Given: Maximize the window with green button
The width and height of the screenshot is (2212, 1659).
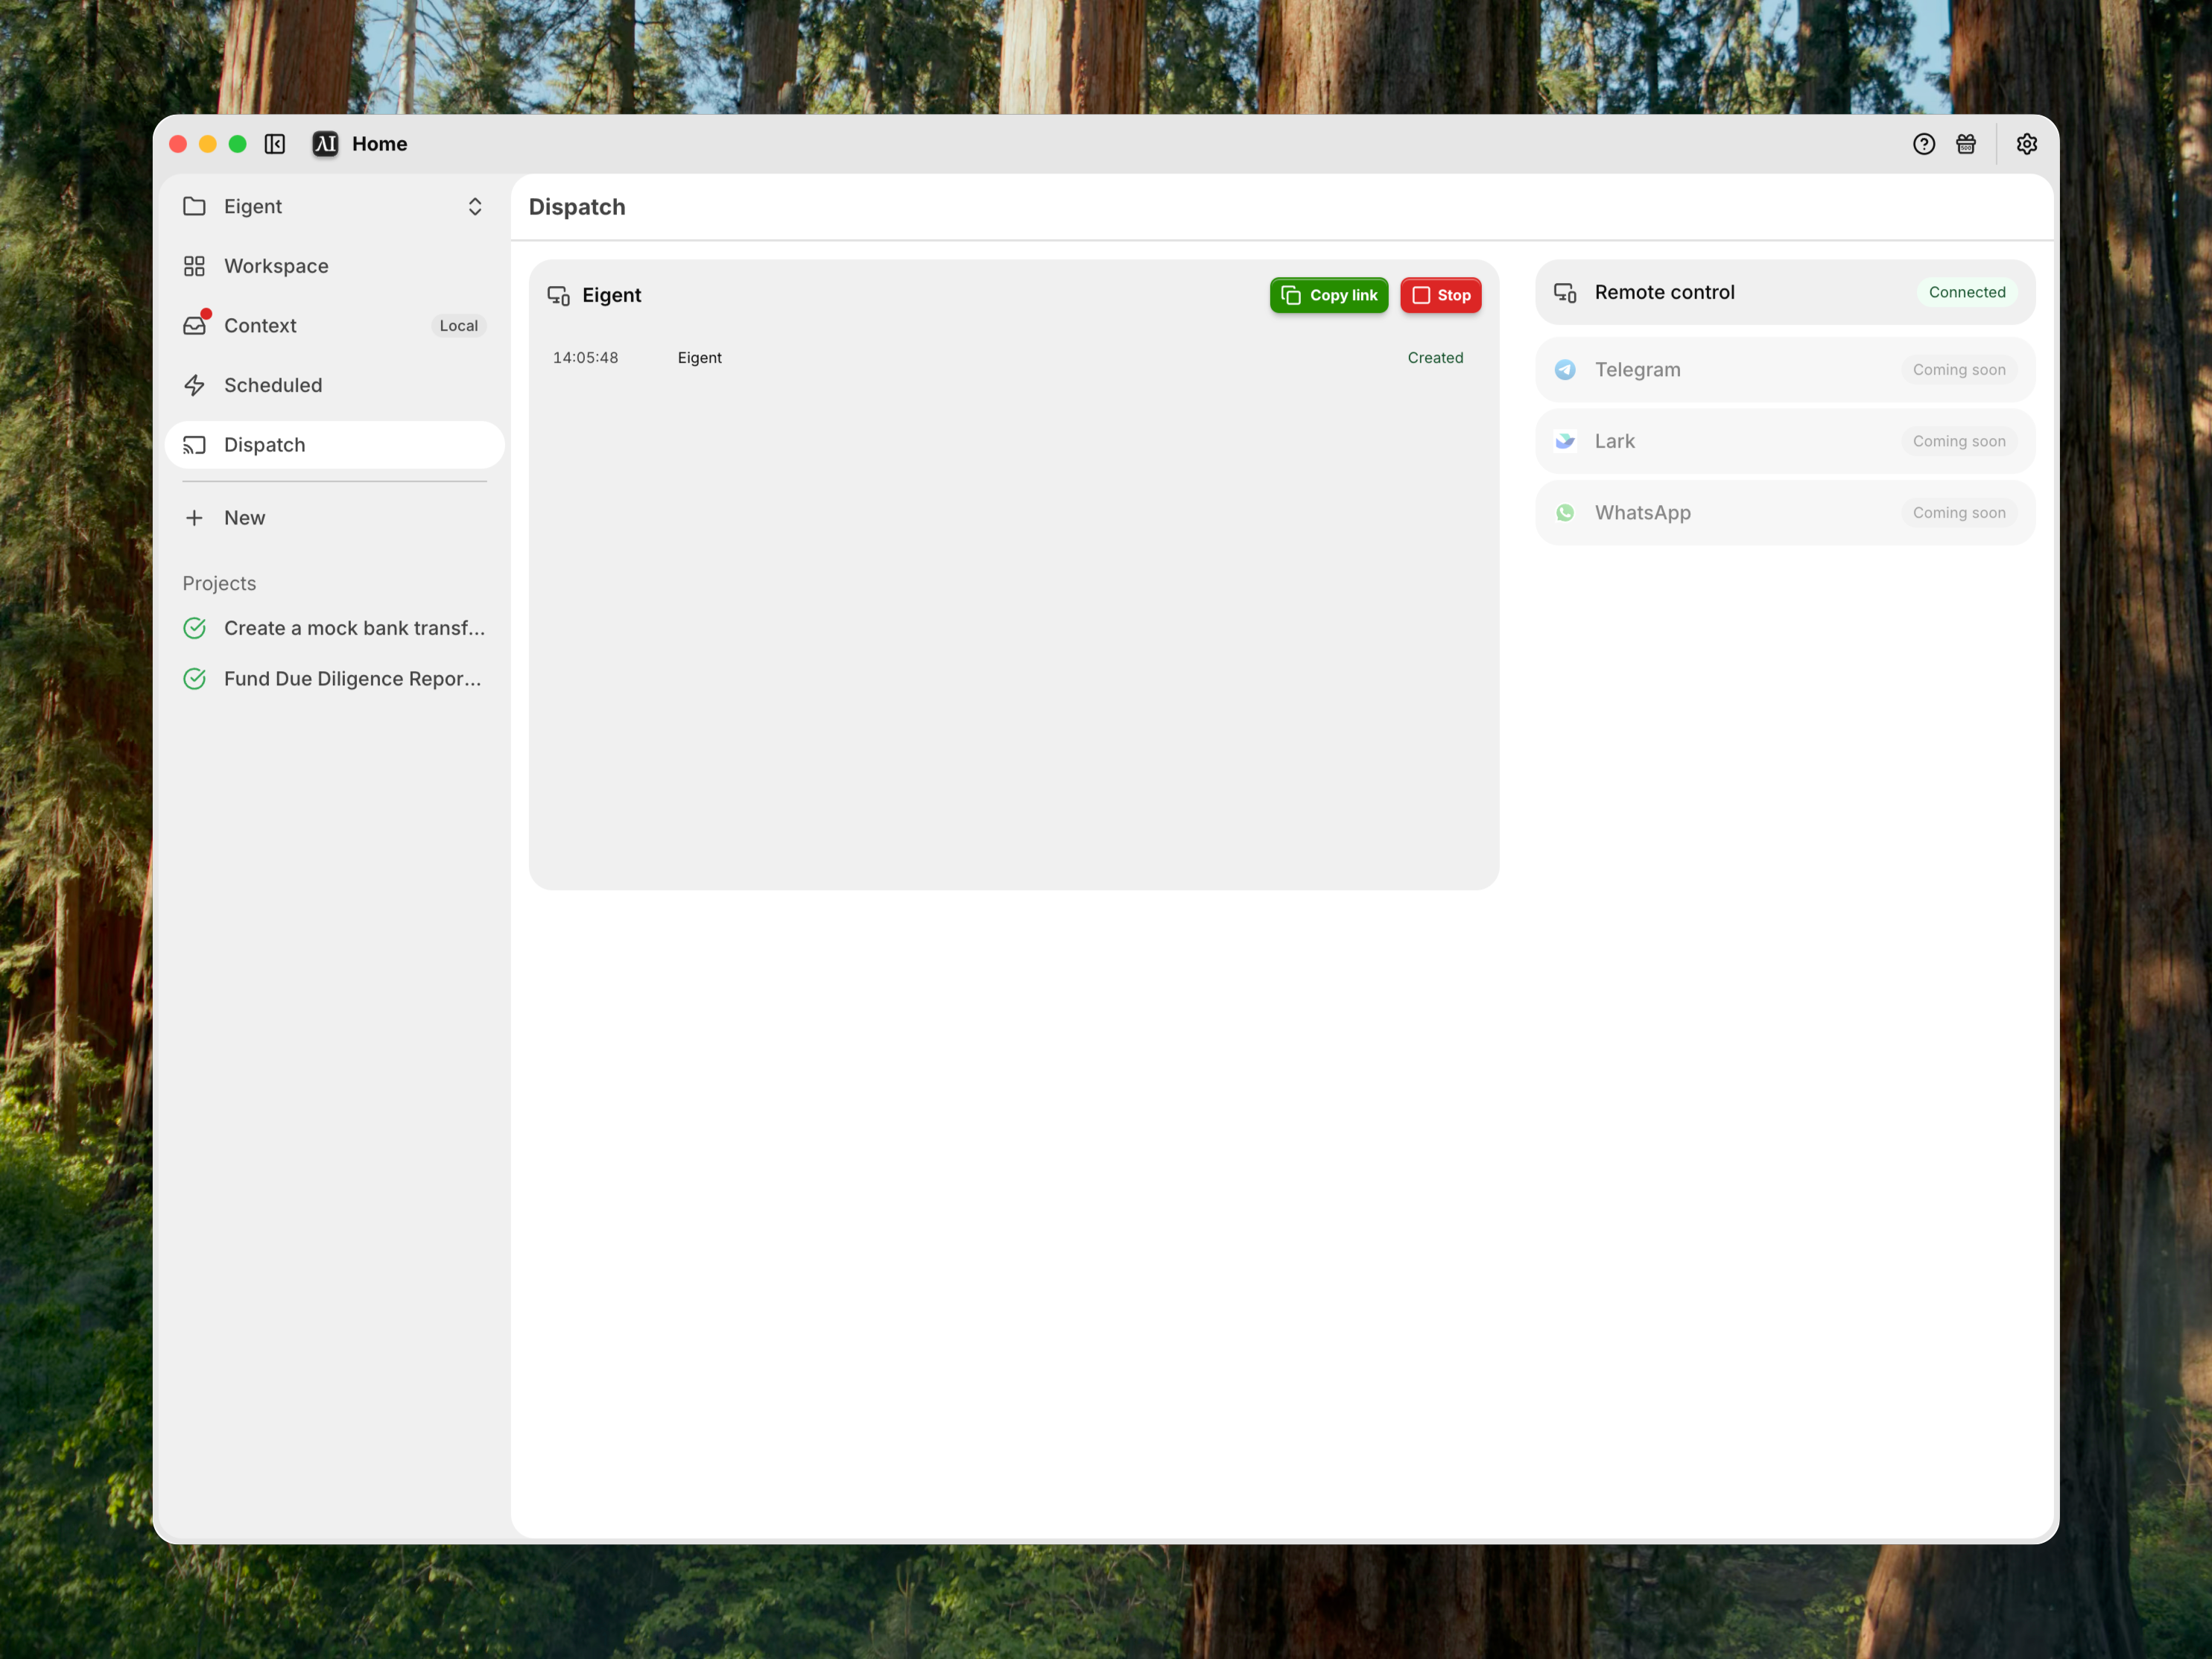Looking at the screenshot, I should click(238, 144).
